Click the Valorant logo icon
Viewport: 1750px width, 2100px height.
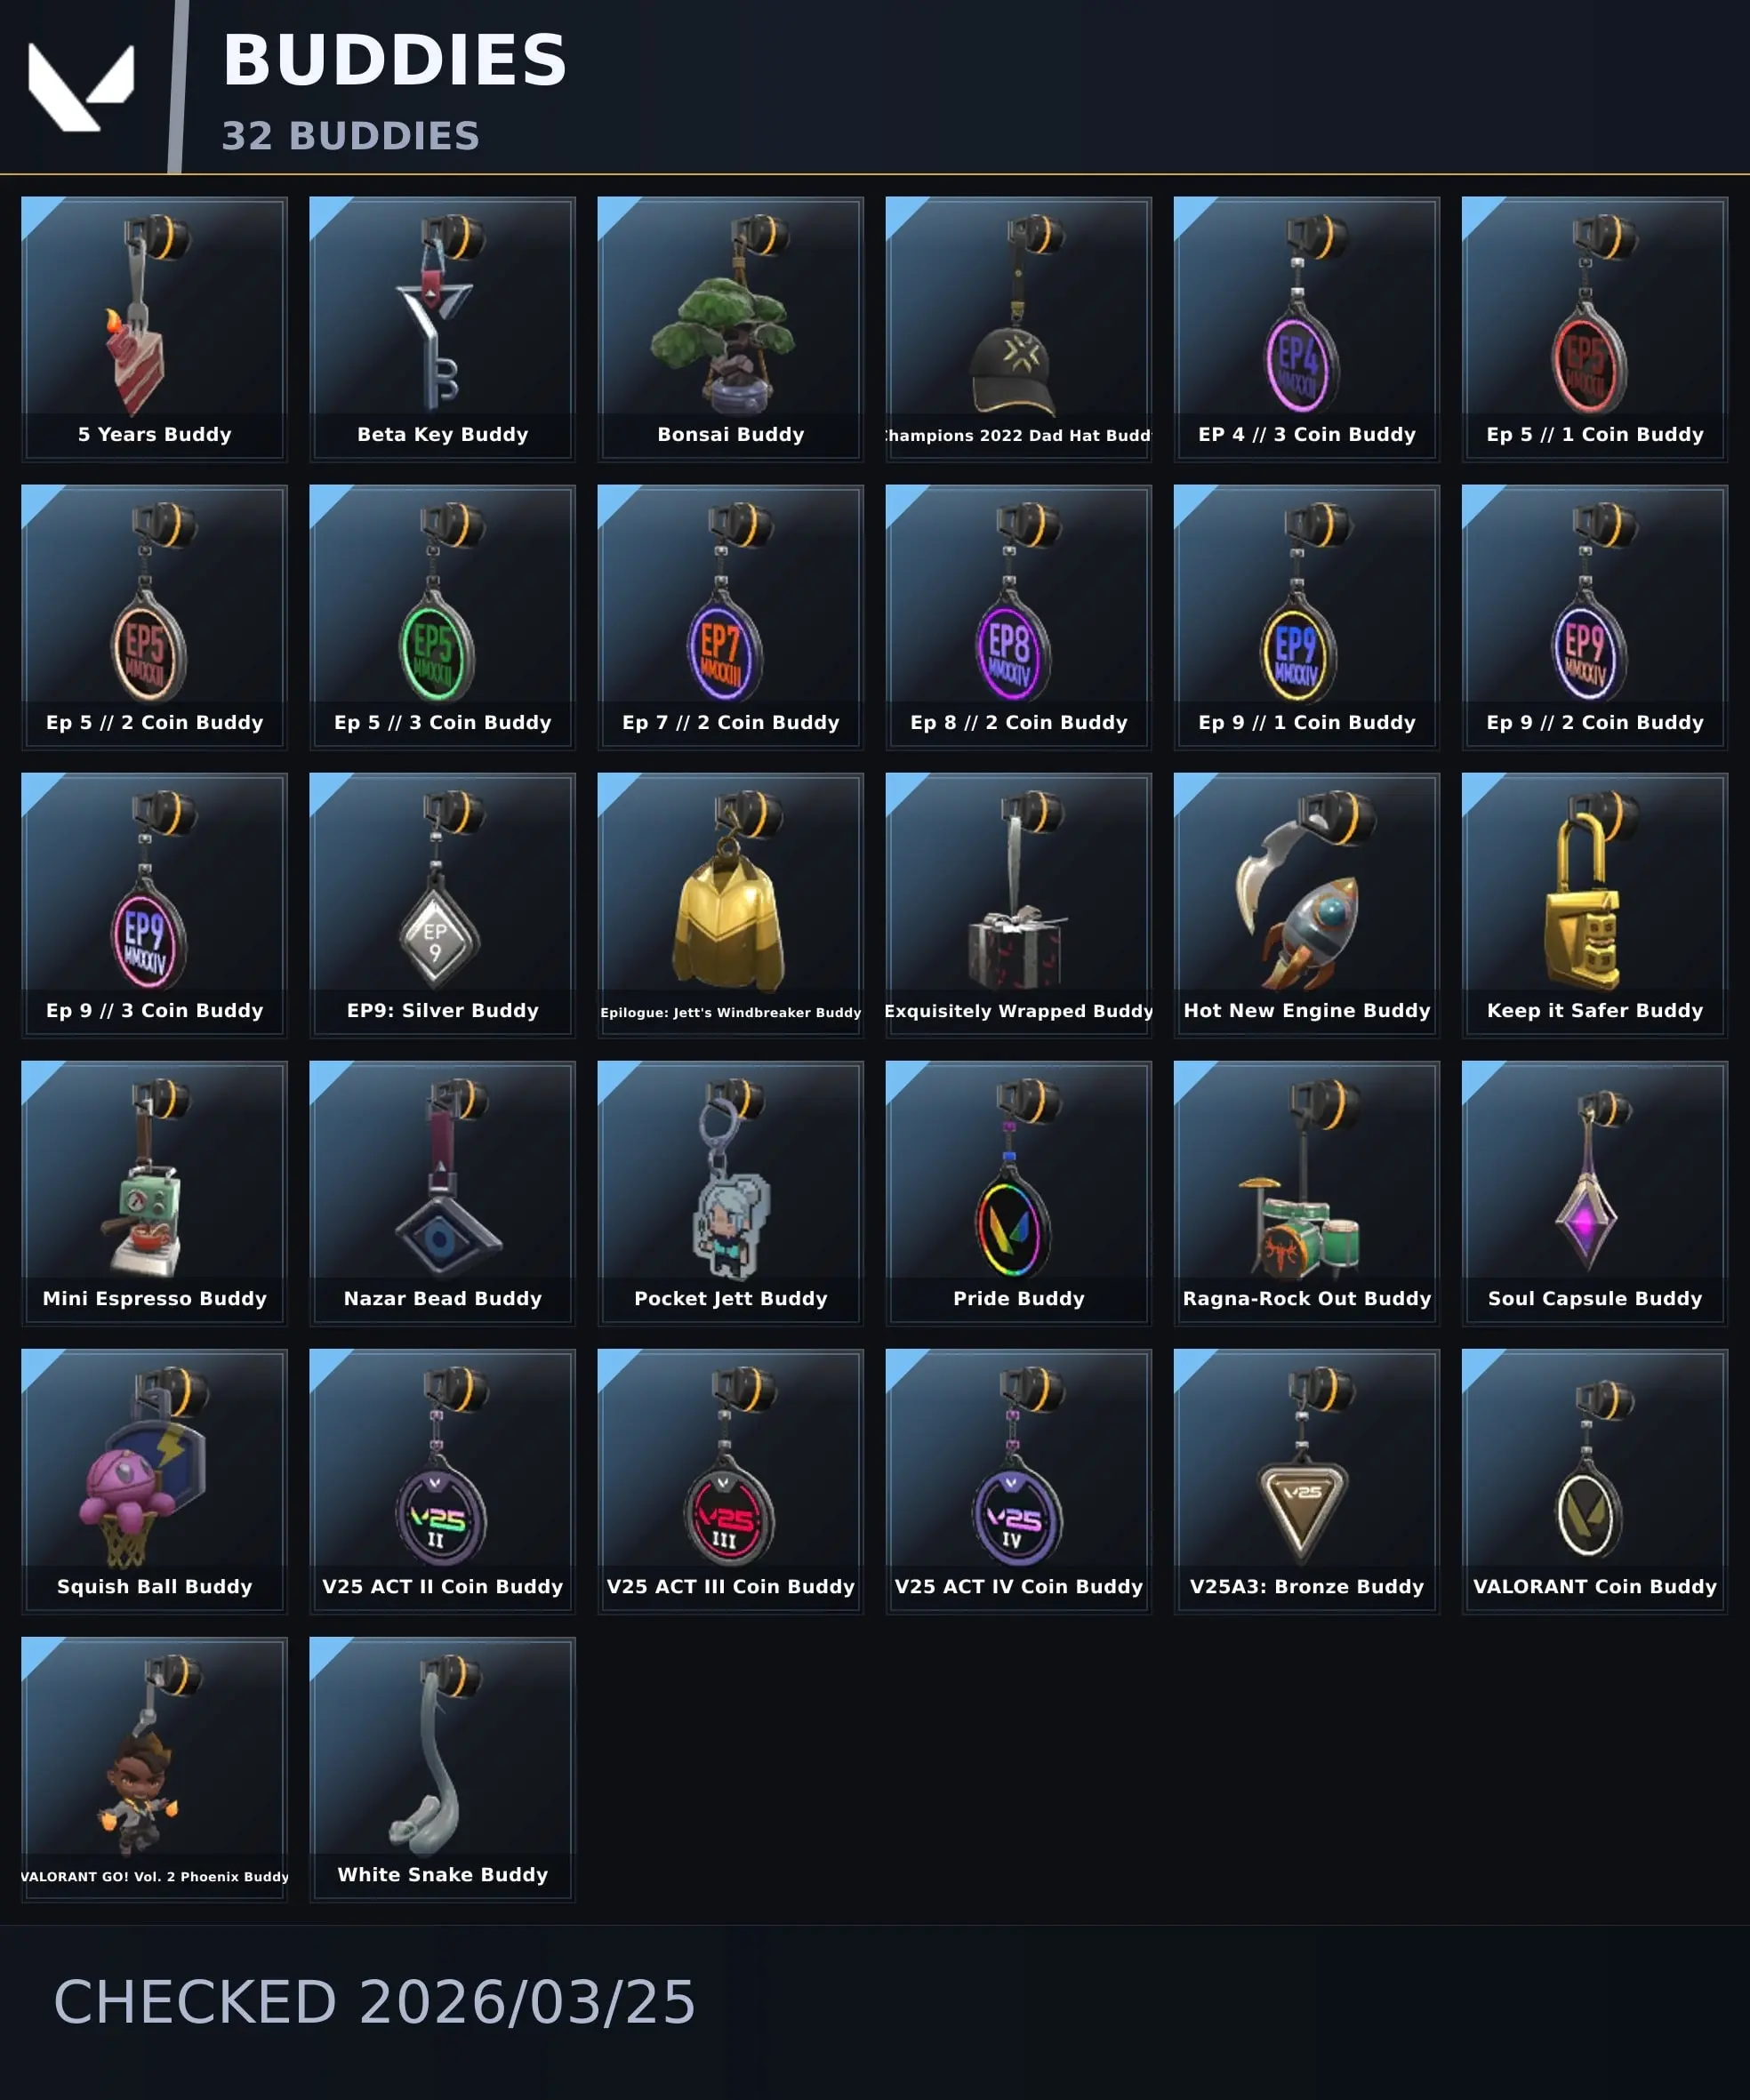[x=81, y=87]
